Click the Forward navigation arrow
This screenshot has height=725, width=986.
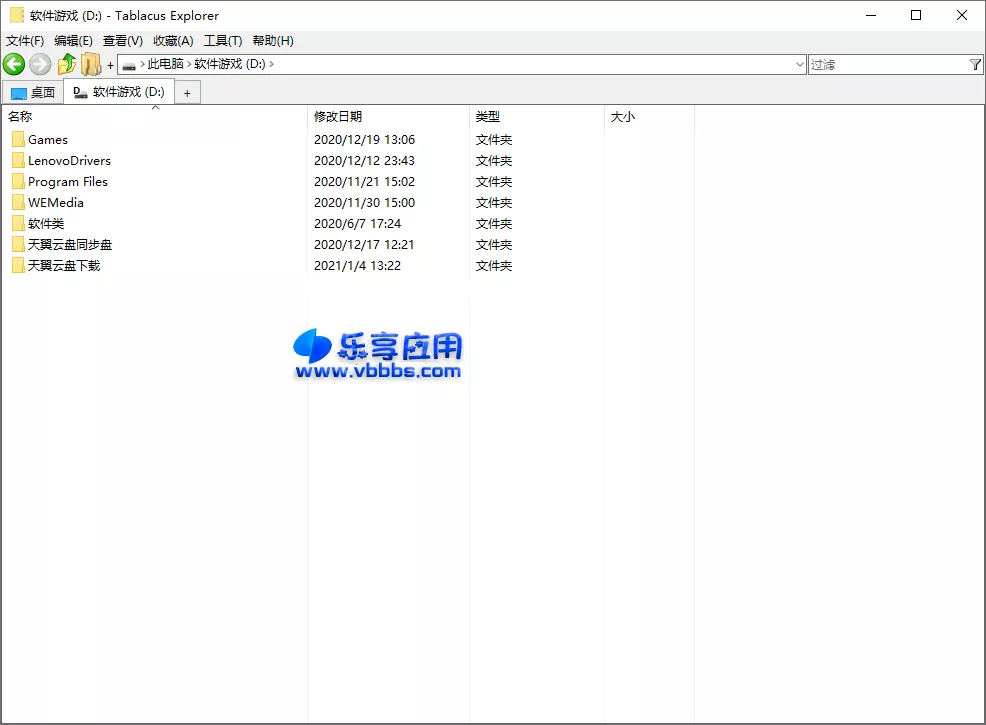[38, 64]
